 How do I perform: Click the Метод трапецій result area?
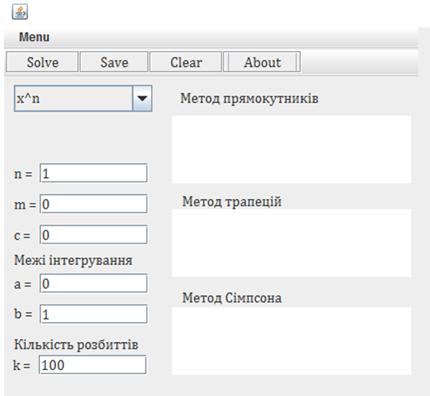[x=291, y=243]
